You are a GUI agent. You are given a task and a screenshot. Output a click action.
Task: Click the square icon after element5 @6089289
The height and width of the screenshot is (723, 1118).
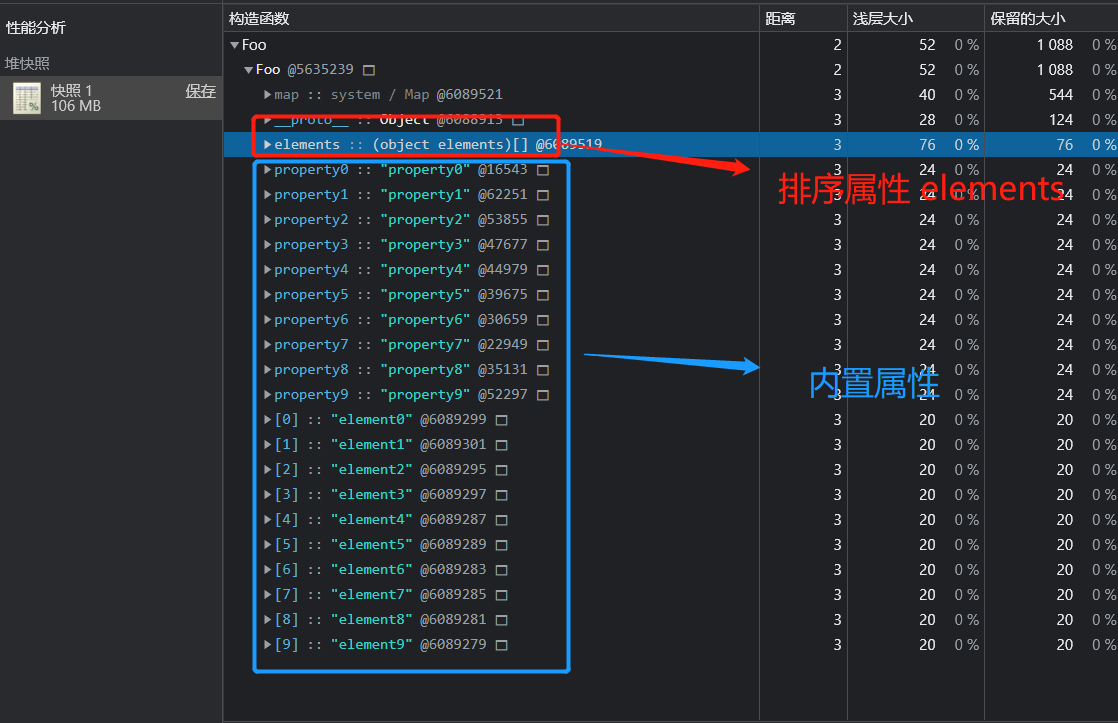point(501,545)
